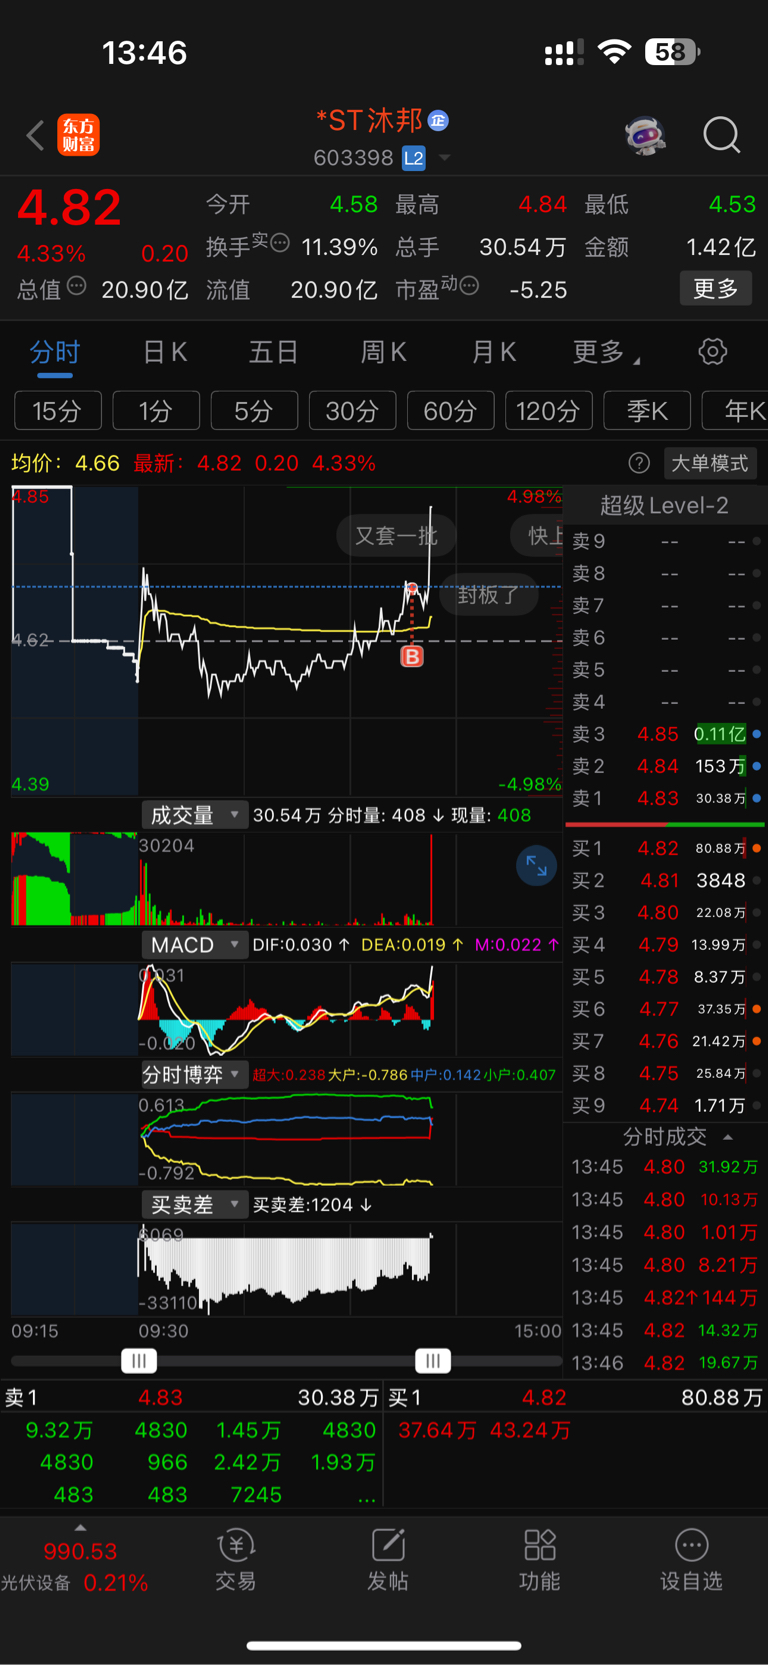
Task: Tap the 封板了 comment bubble
Action: pos(488,595)
